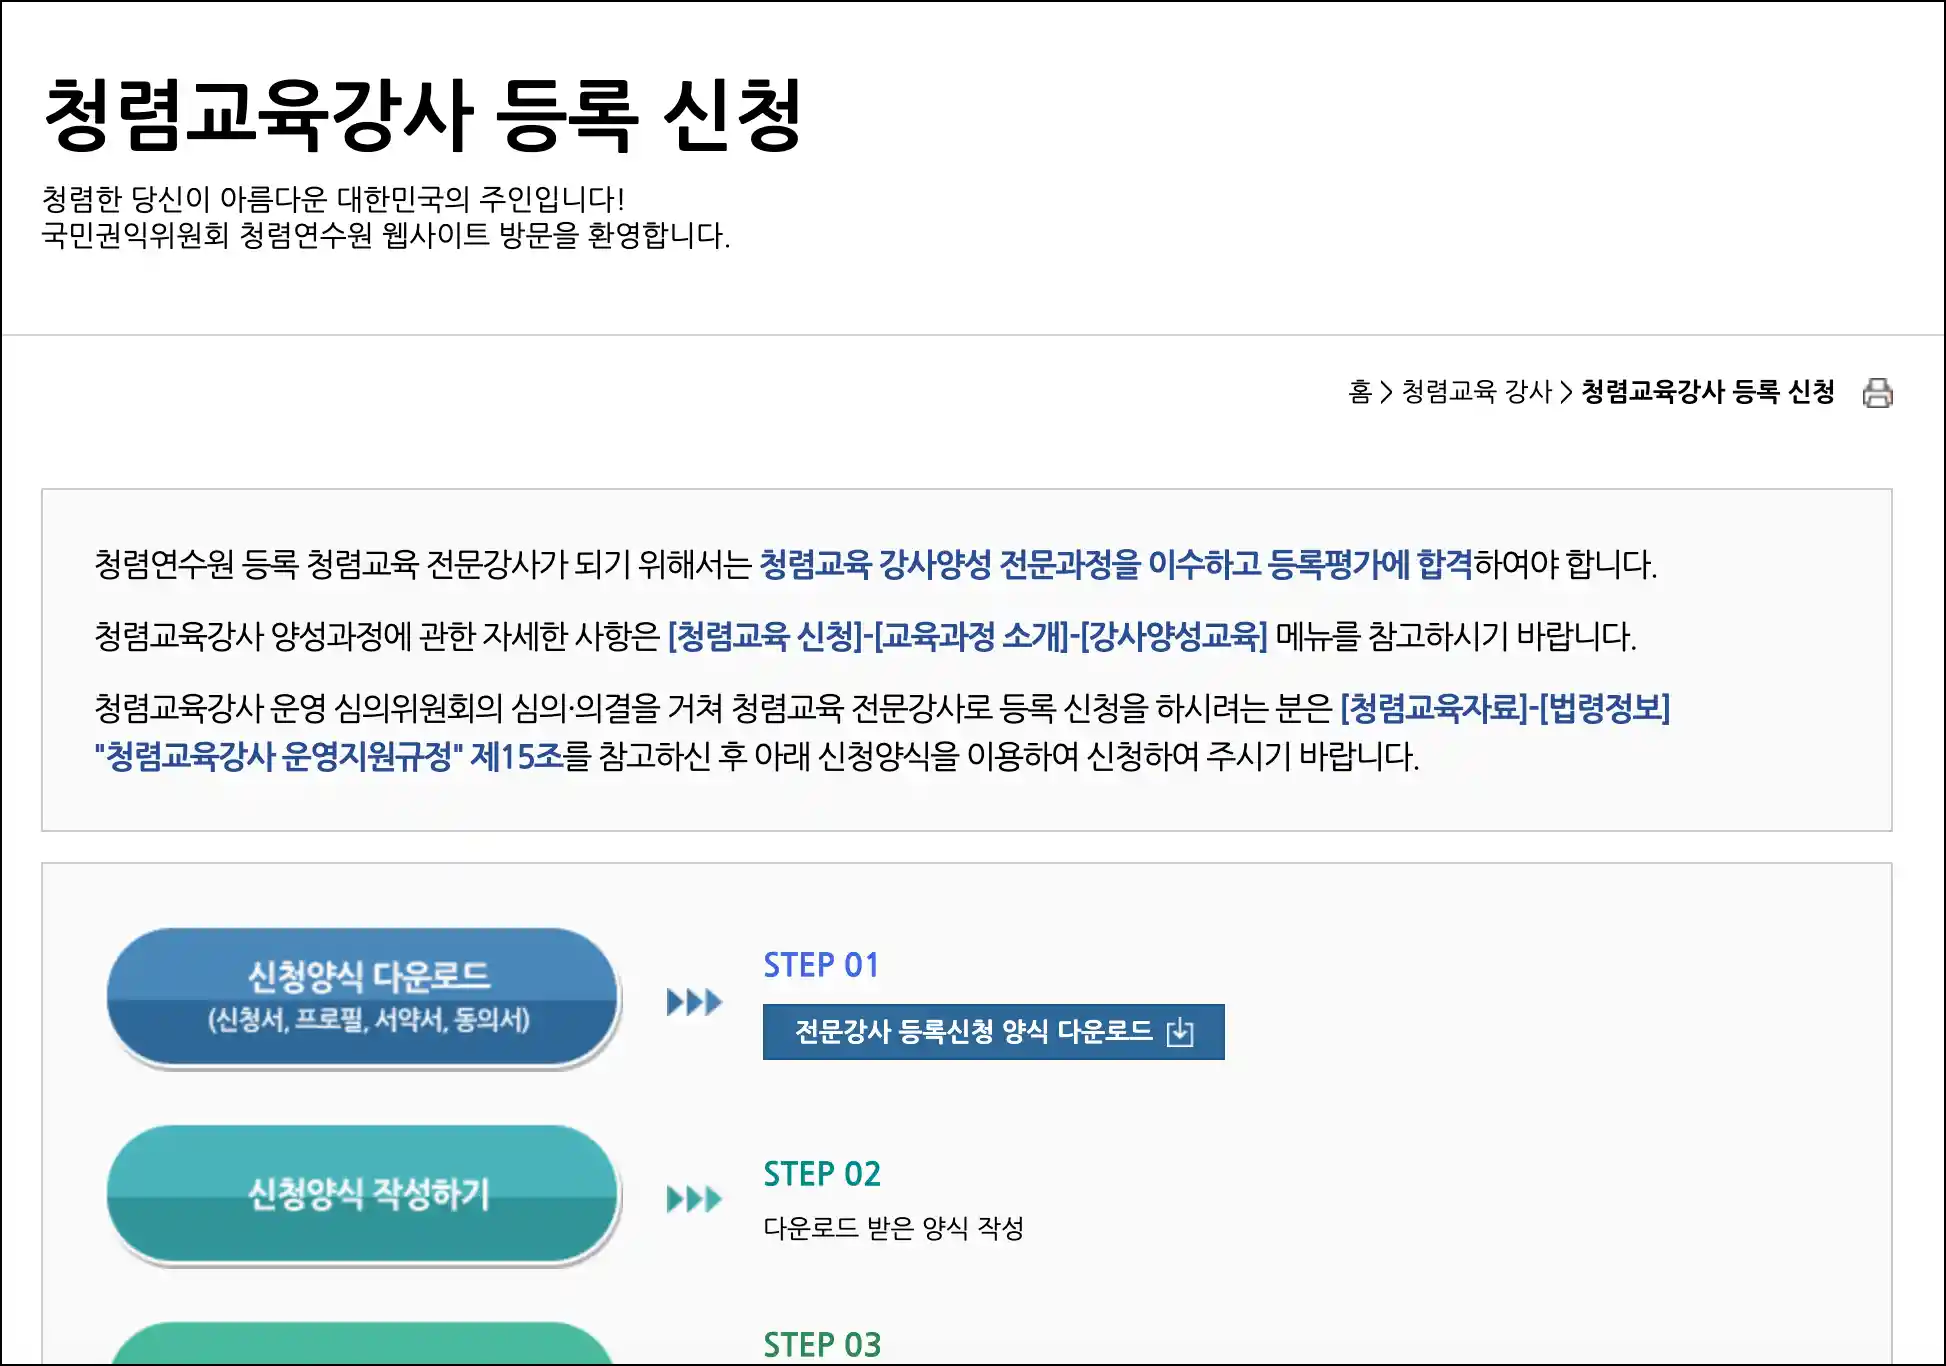Go to 홈 in the breadcrumb
The width and height of the screenshot is (1946, 1366).
pyautogui.click(x=1360, y=392)
